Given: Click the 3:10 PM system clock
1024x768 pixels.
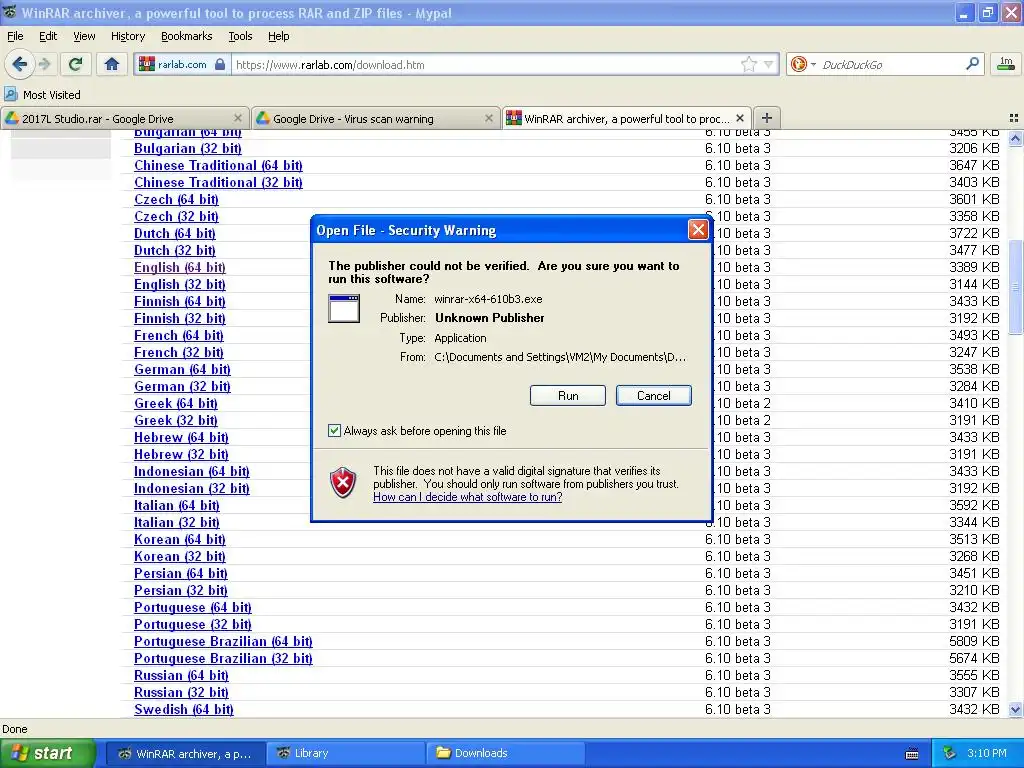Looking at the screenshot, I should [987, 753].
